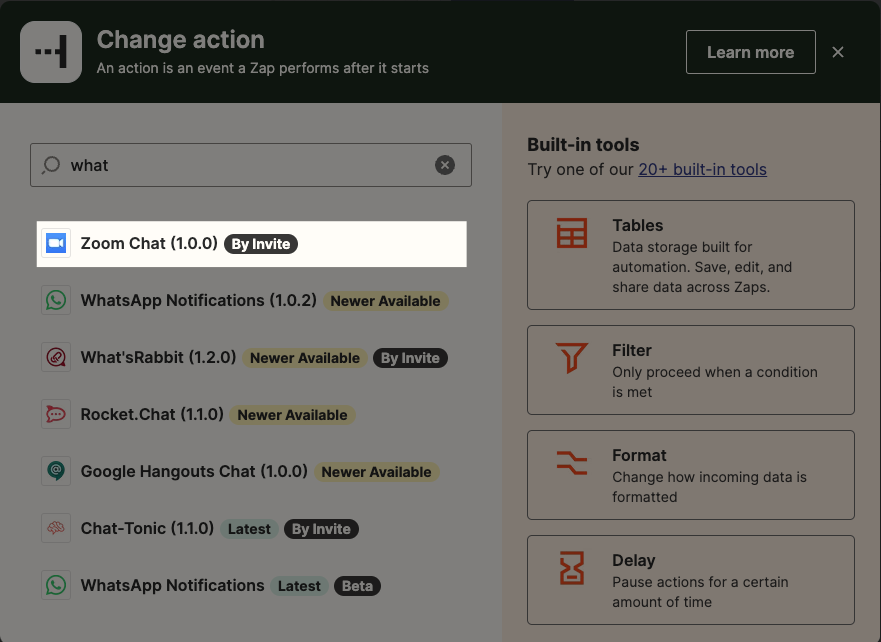The height and width of the screenshot is (642, 881).
Task: Click the green WhatsApp Notifications icon
Action: pyautogui.click(x=56, y=300)
